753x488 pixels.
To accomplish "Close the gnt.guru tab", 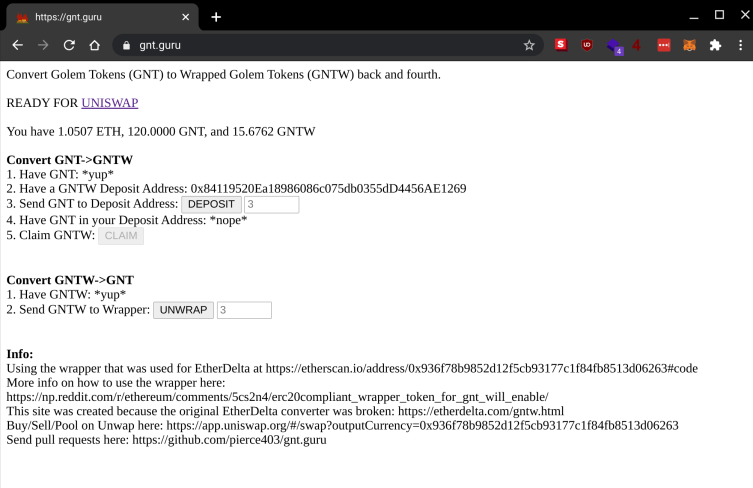I will [186, 17].
